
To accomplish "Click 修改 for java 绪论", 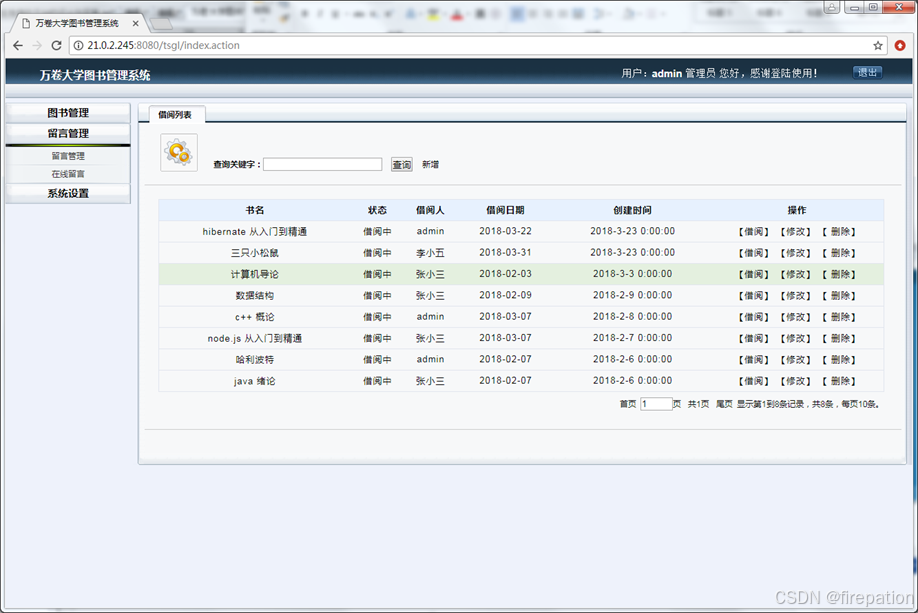I will pos(796,381).
